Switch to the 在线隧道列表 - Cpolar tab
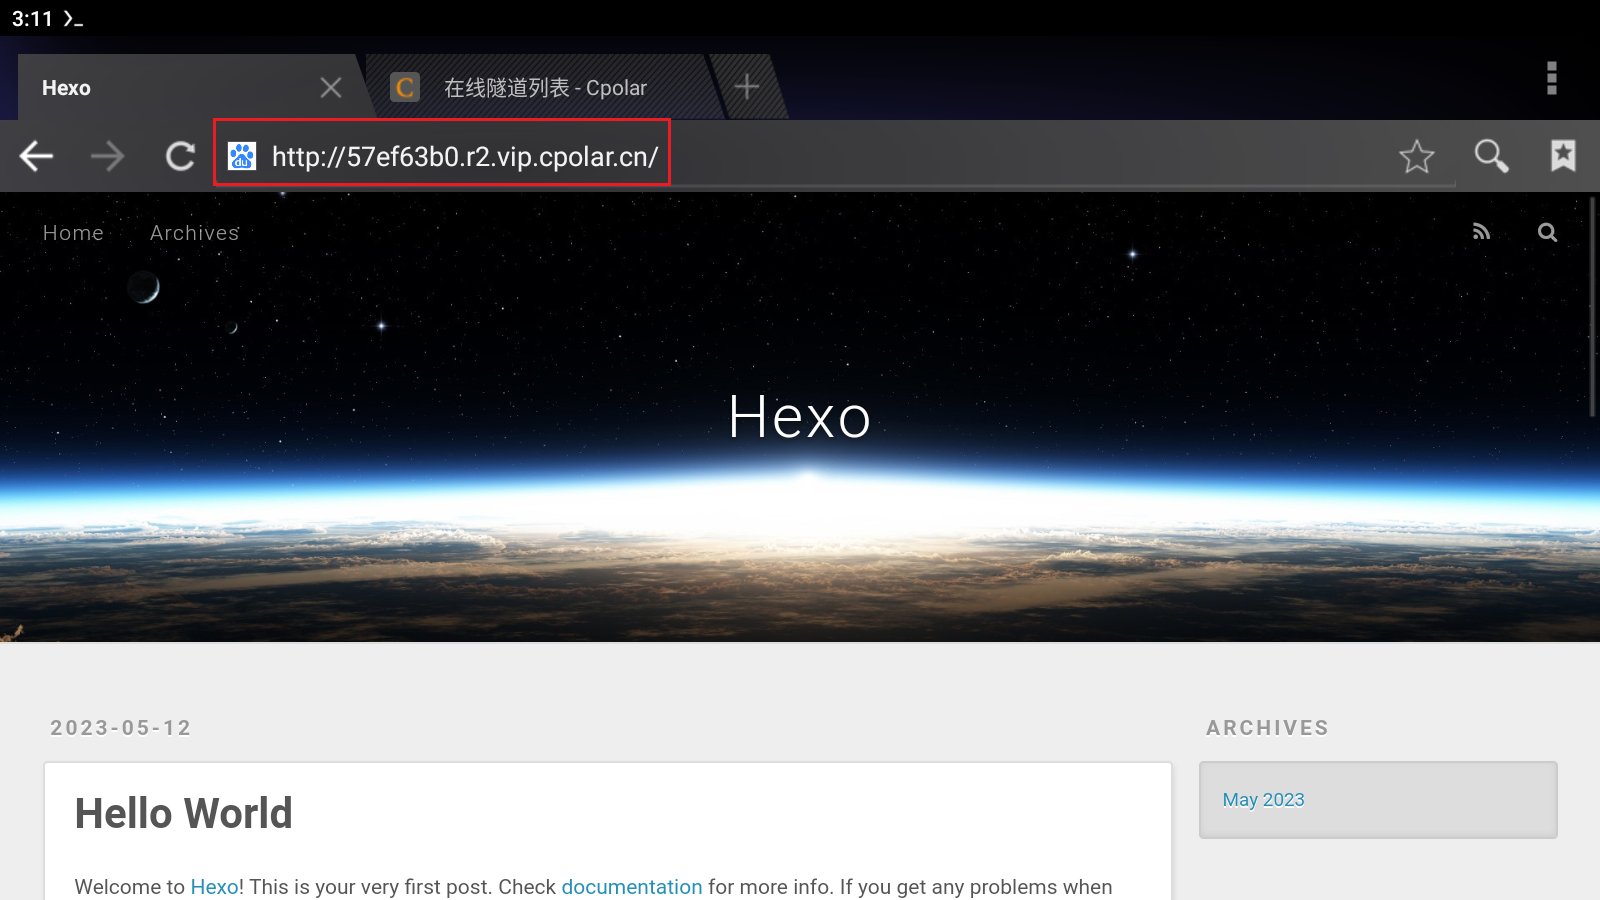1600x900 pixels. tap(545, 88)
